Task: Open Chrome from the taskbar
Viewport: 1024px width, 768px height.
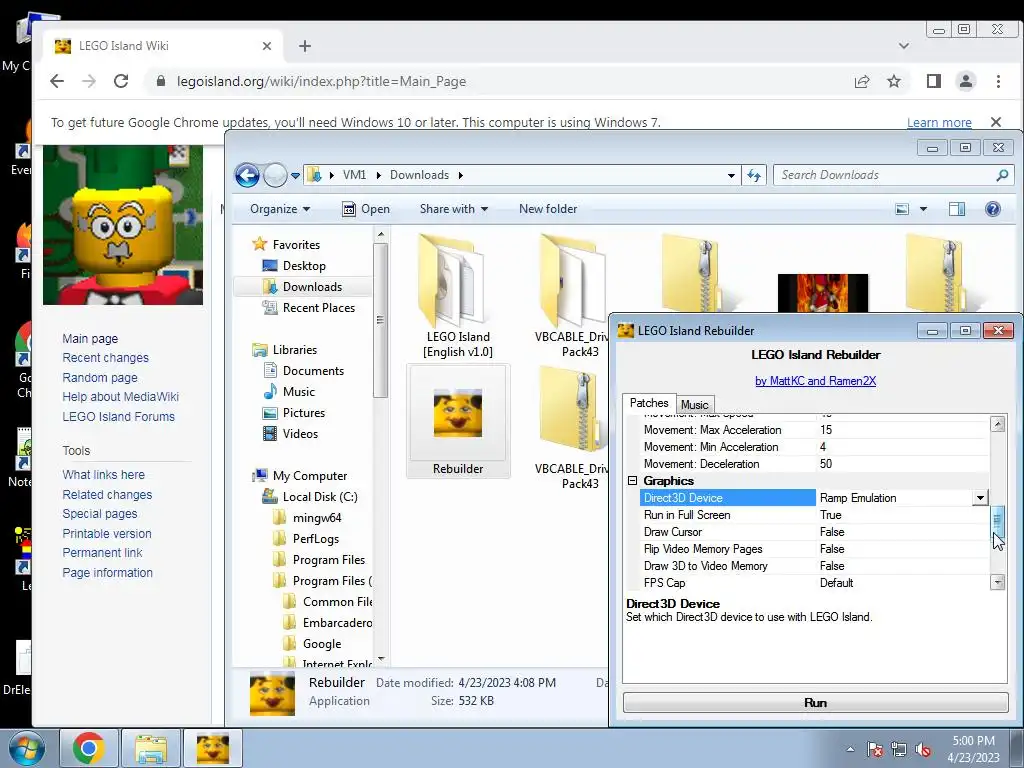Action: 89,748
